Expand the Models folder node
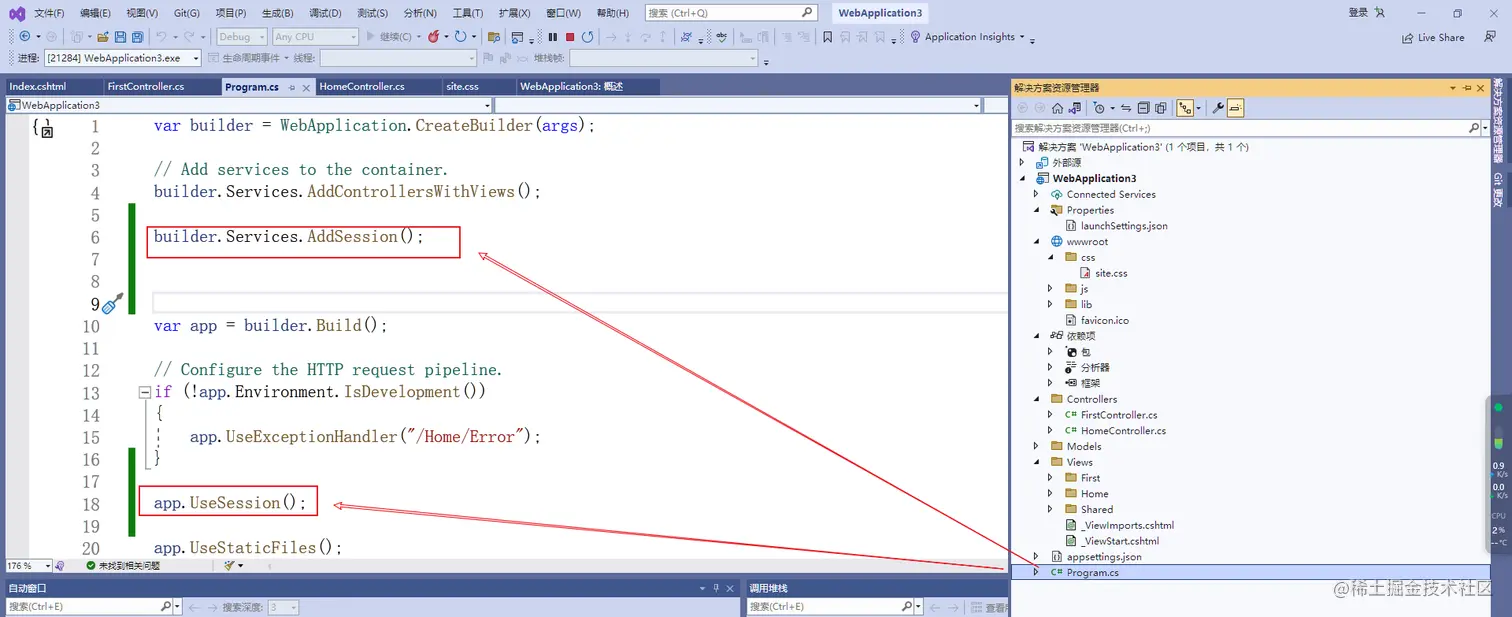Screen dimensions: 1512x617 [1036, 447]
